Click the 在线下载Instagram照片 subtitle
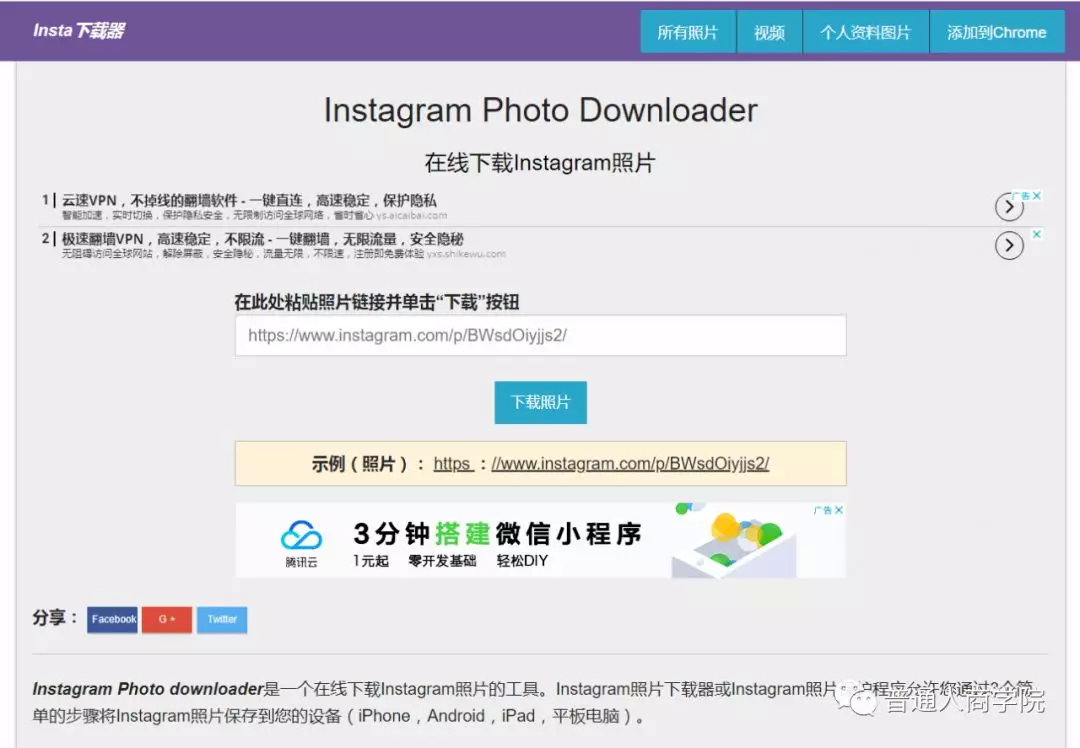This screenshot has height=748, width=1080. 540,163
